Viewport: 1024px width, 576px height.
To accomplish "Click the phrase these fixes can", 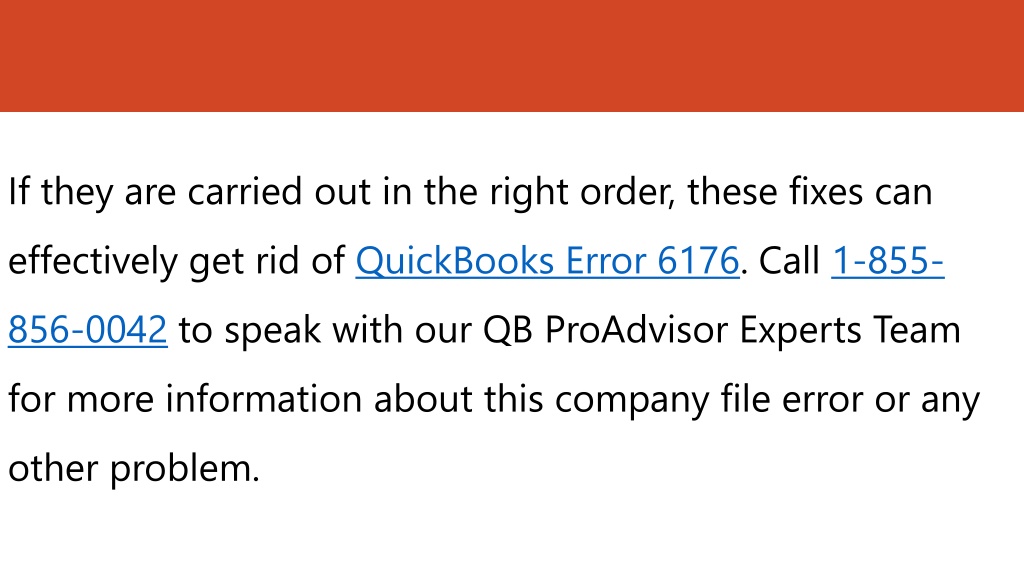I will [x=810, y=191].
